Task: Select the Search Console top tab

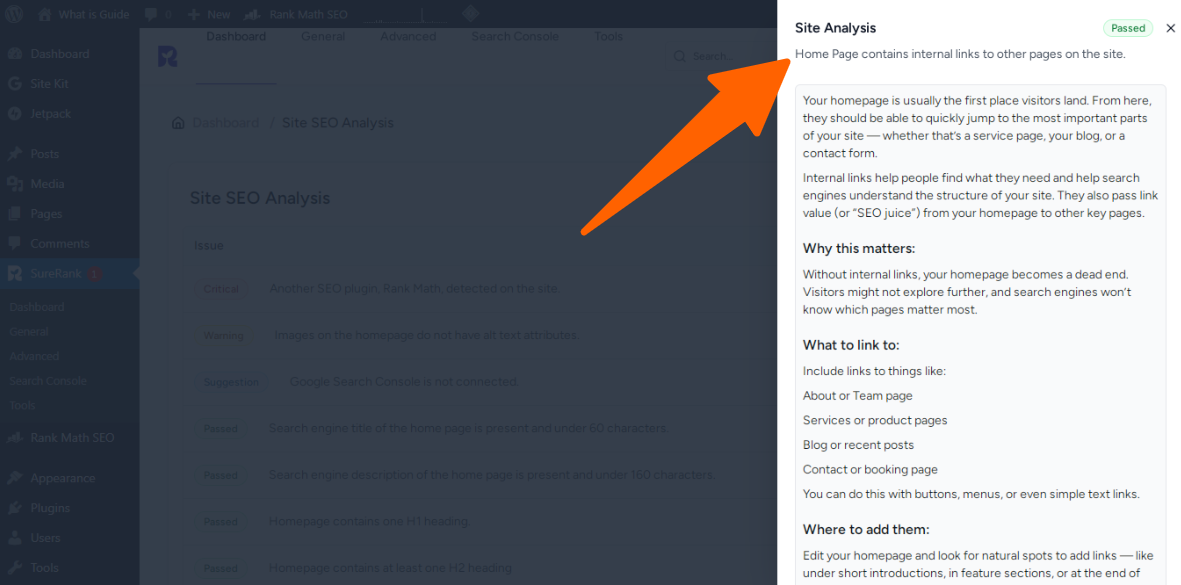Action: pos(515,36)
